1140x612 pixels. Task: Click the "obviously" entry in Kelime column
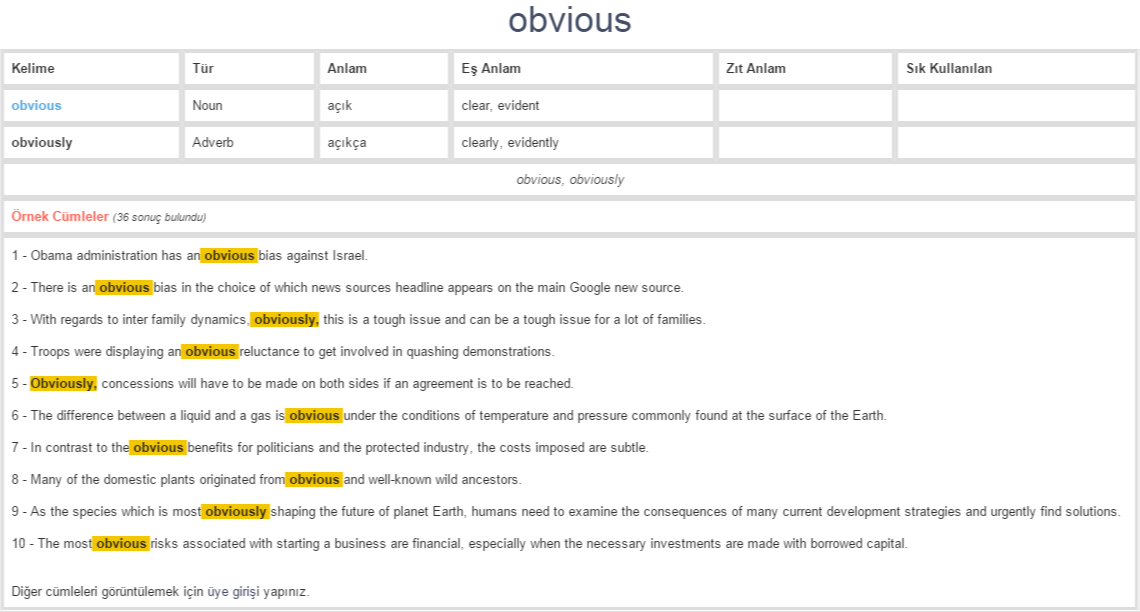coord(42,143)
